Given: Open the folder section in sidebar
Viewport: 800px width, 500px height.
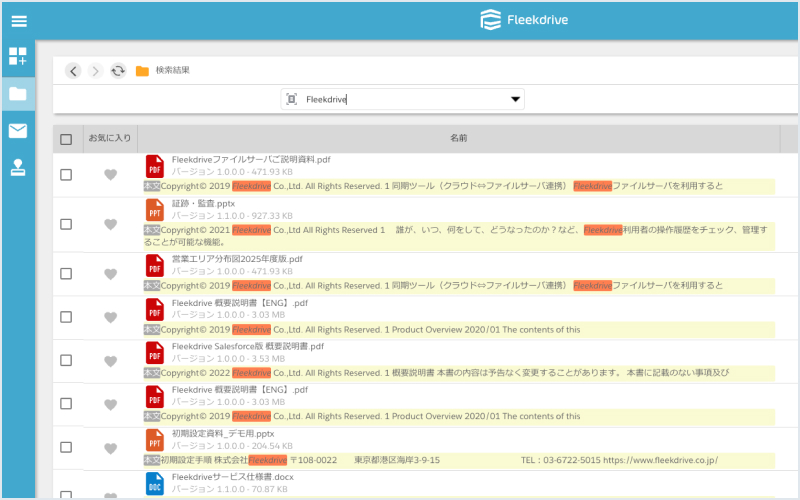Looking at the screenshot, I should (18, 94).
